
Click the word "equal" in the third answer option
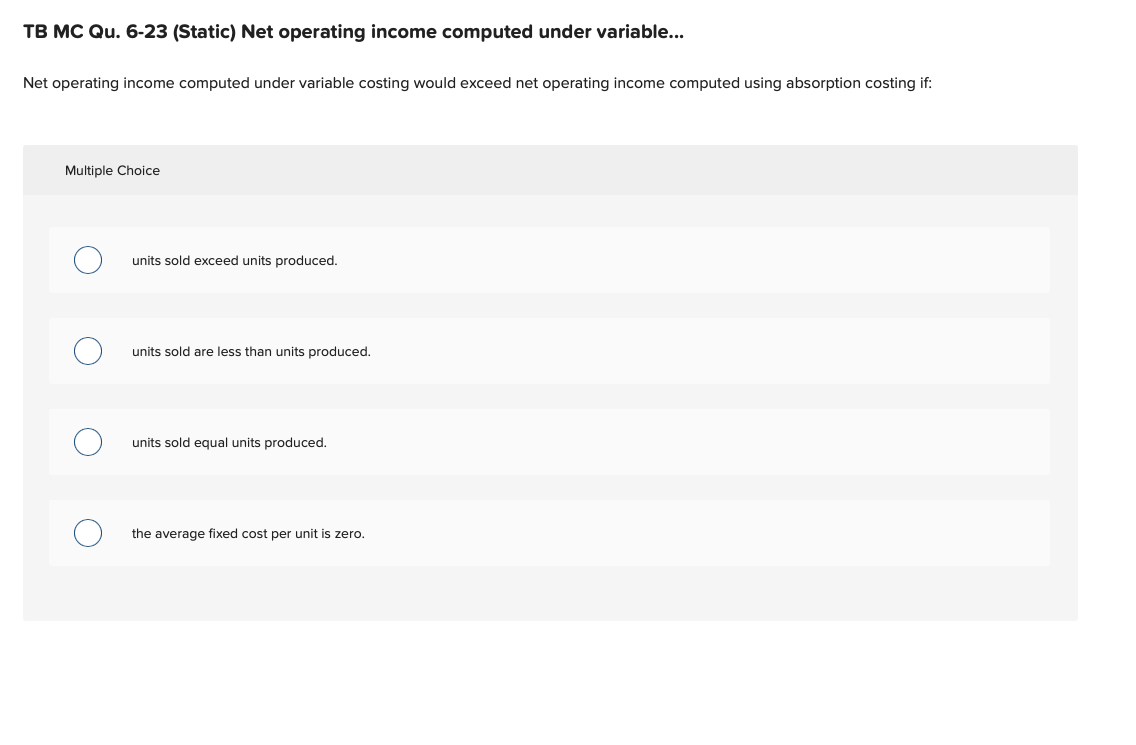[209, 443]
